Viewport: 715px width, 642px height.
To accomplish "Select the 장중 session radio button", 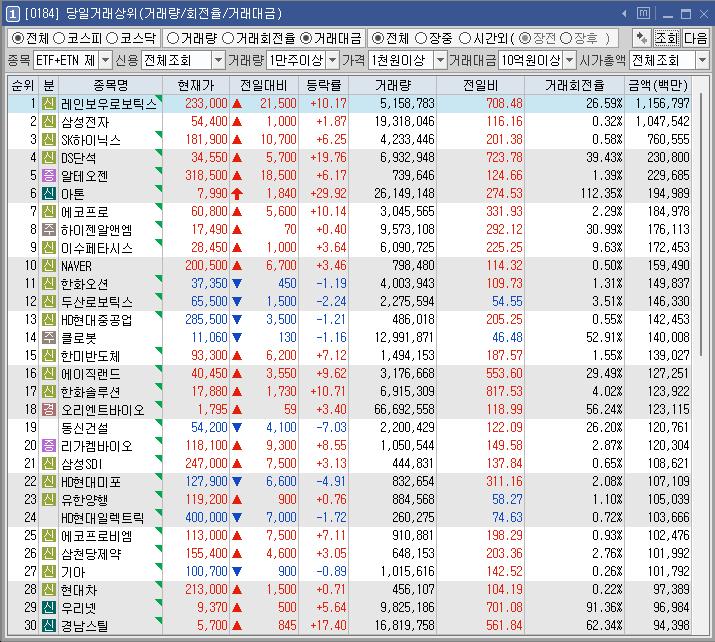I will (x=421, y=38).
